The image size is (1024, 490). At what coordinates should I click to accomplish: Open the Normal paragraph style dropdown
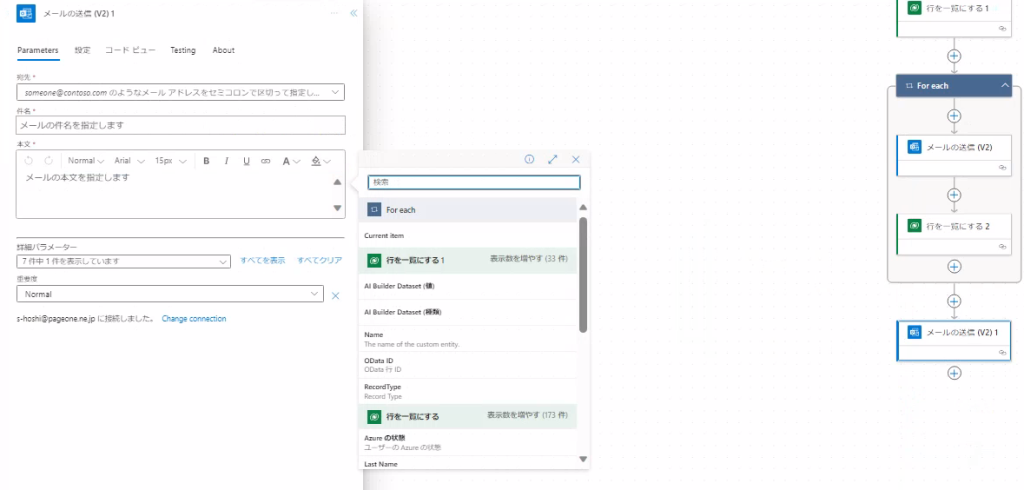tap(86, 161)
